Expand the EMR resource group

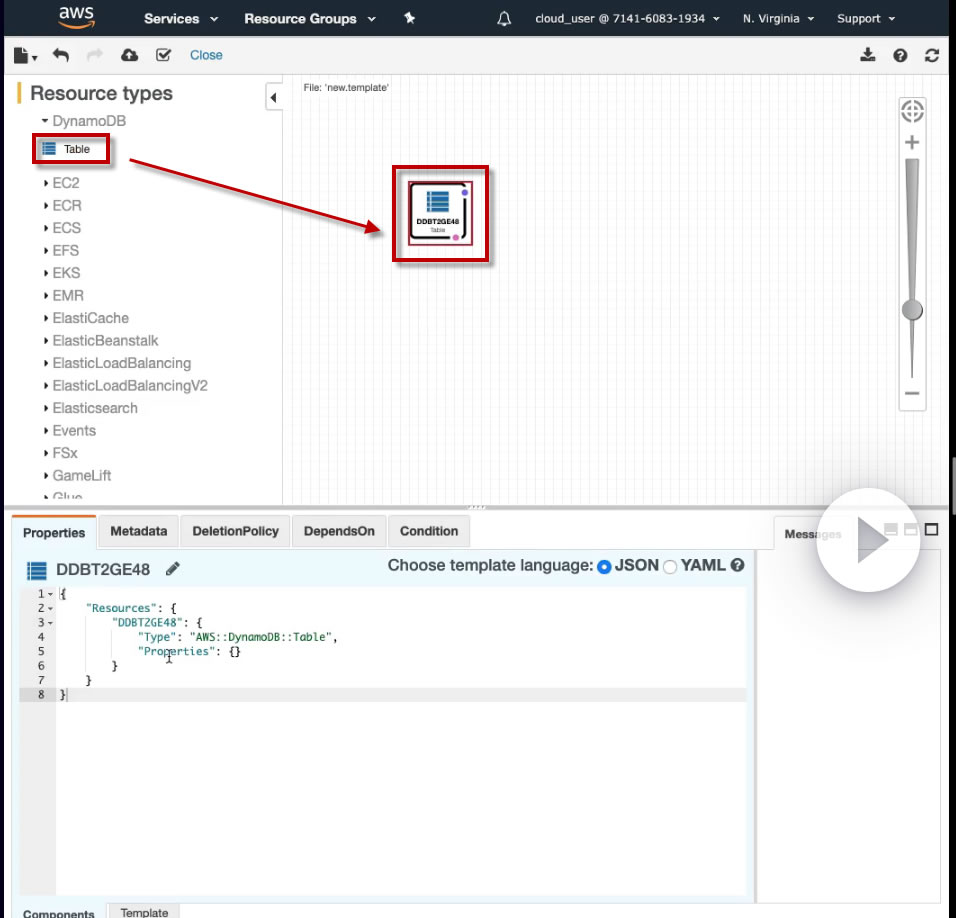coord(46,296)
